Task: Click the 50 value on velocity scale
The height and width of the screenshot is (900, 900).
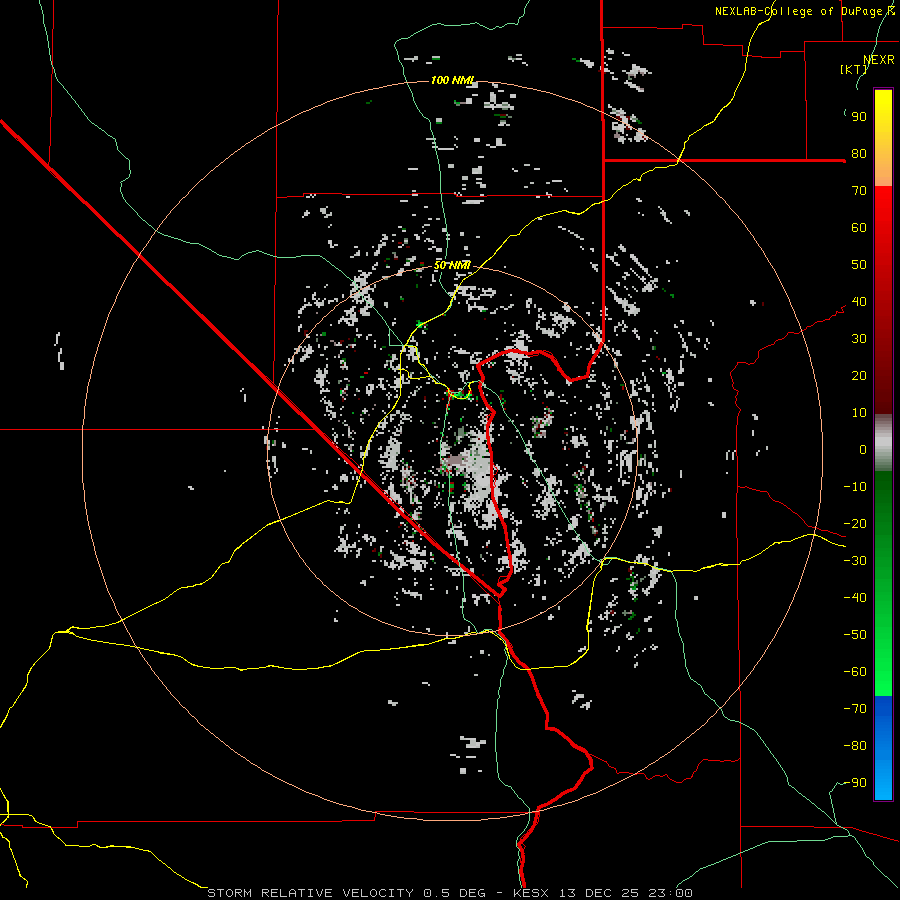Action: tap(859, 265)
